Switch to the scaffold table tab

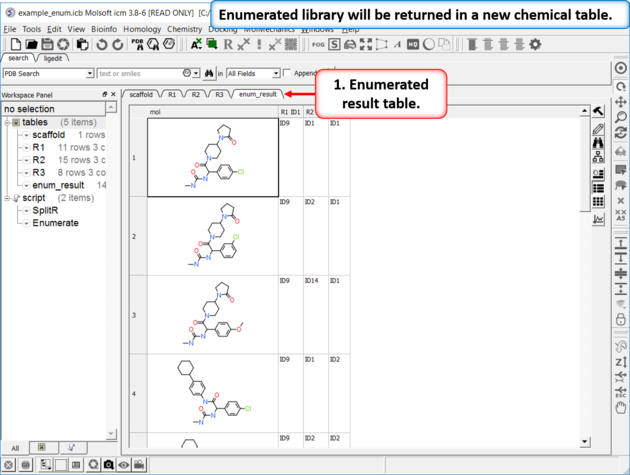tap(139, 94)
